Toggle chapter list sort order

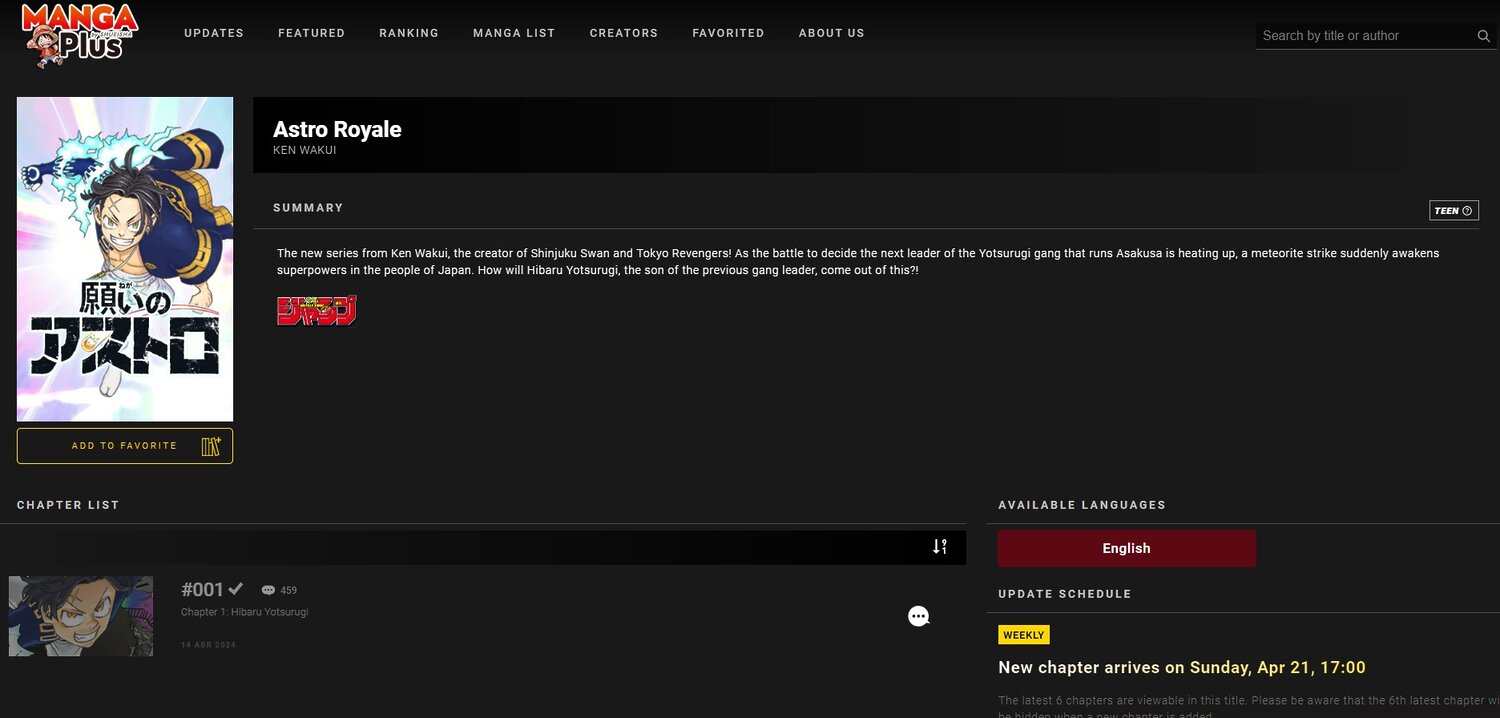[x=939, y=547]
